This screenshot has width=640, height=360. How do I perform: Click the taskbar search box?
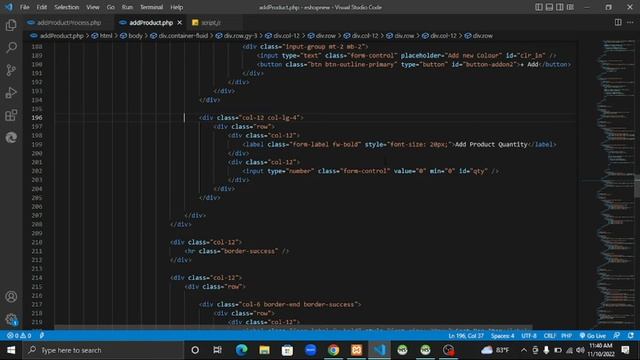click(102, 350)
